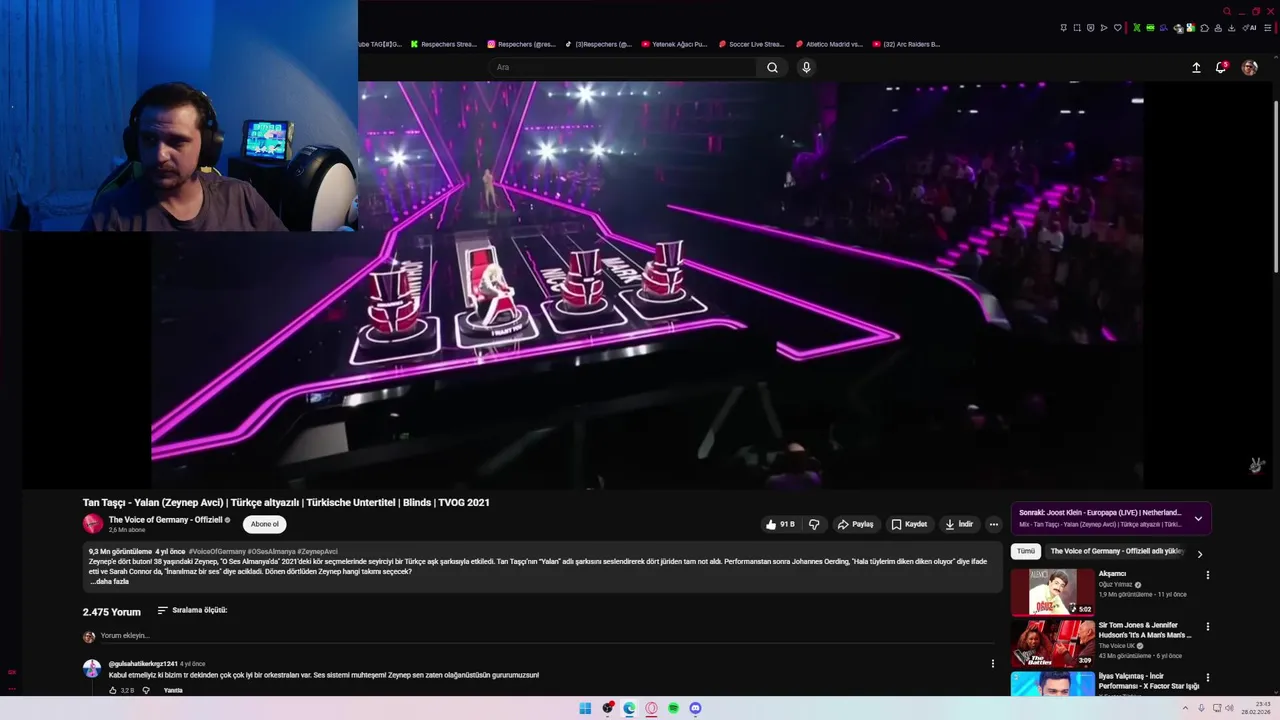1280x720 pixels.
Task: Click the browser ad-blocker shield icon
Action: (1090, 28)
